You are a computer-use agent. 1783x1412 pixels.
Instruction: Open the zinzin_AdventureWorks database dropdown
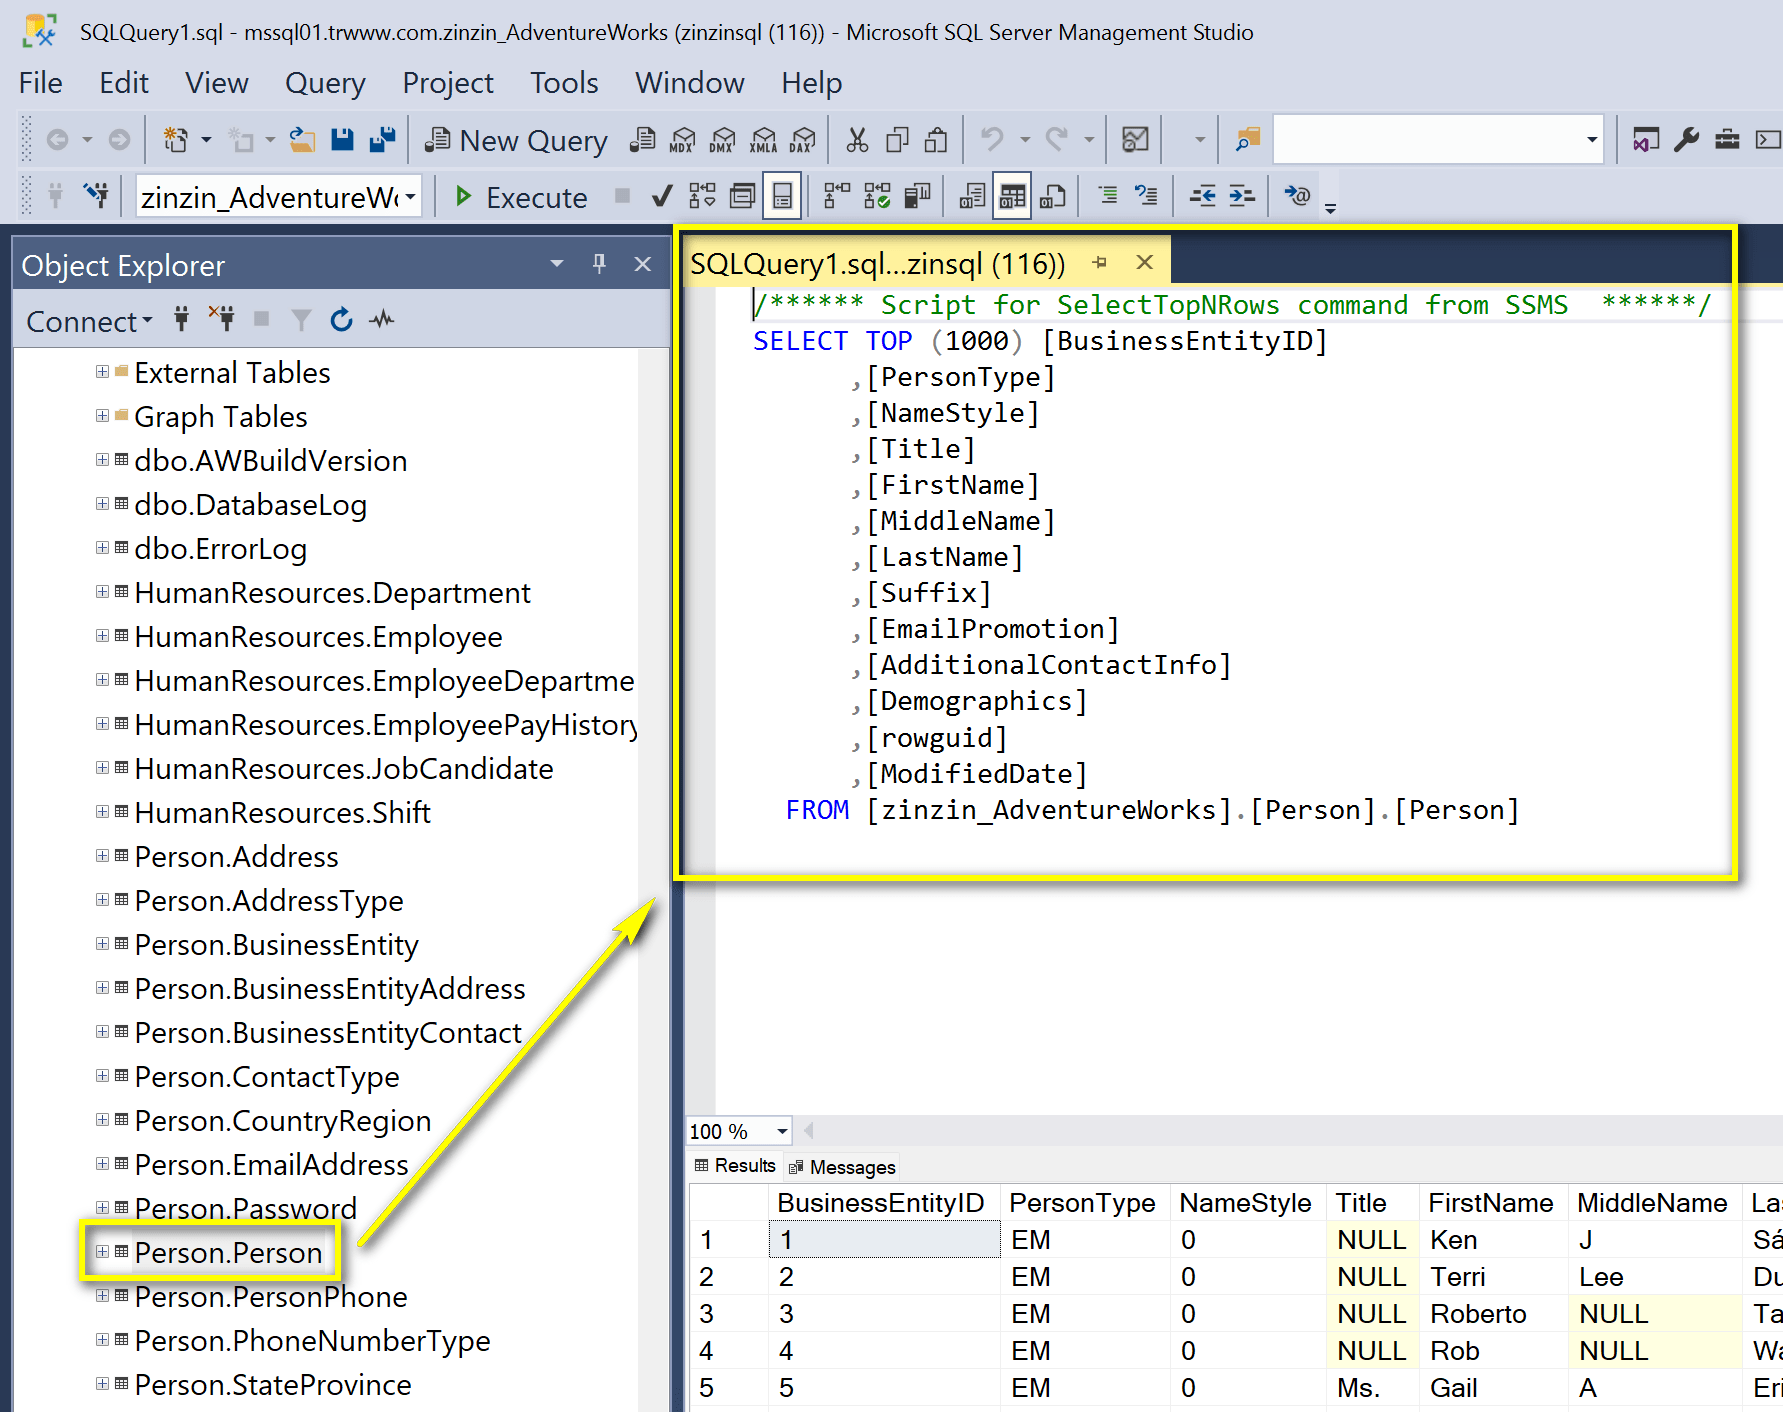click(x=410, y=197)
